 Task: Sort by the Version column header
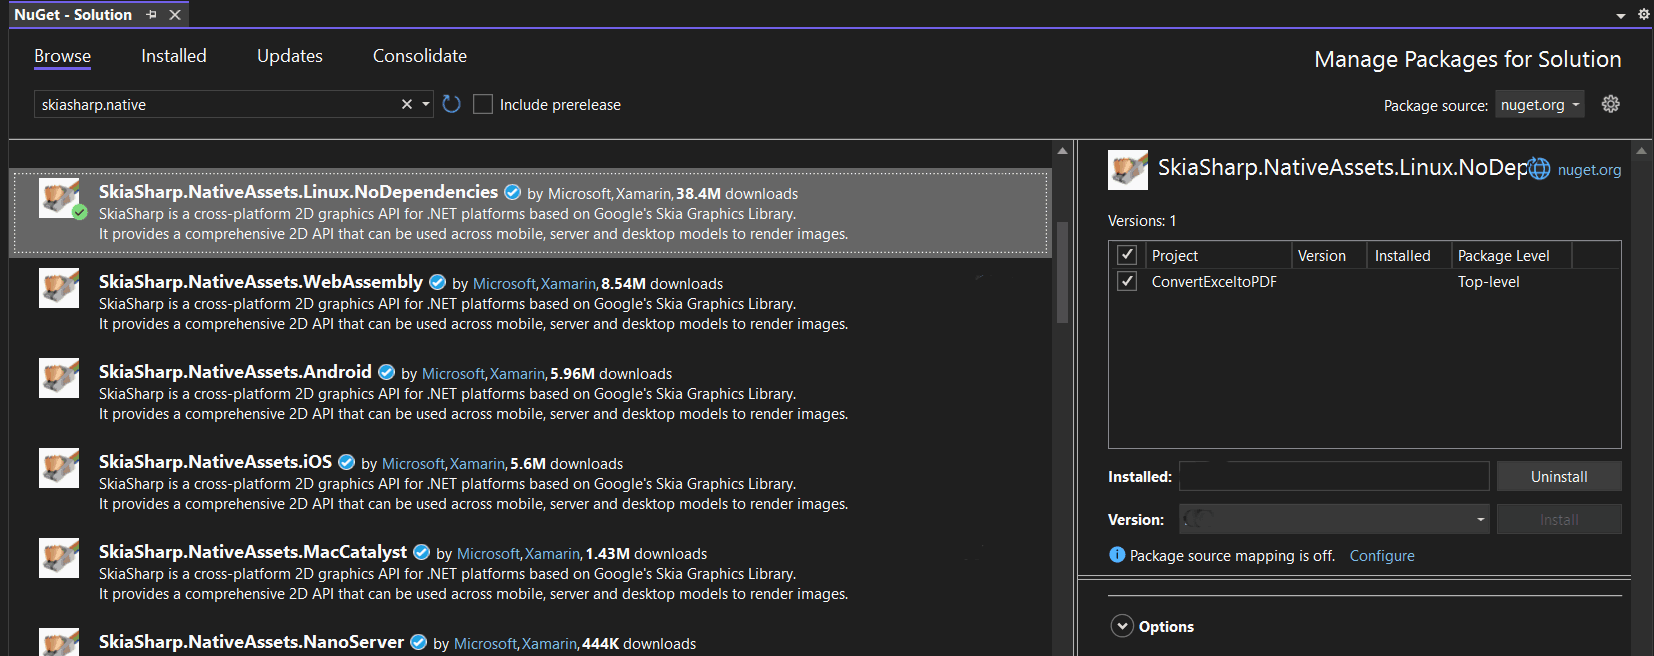point(1329,255)
